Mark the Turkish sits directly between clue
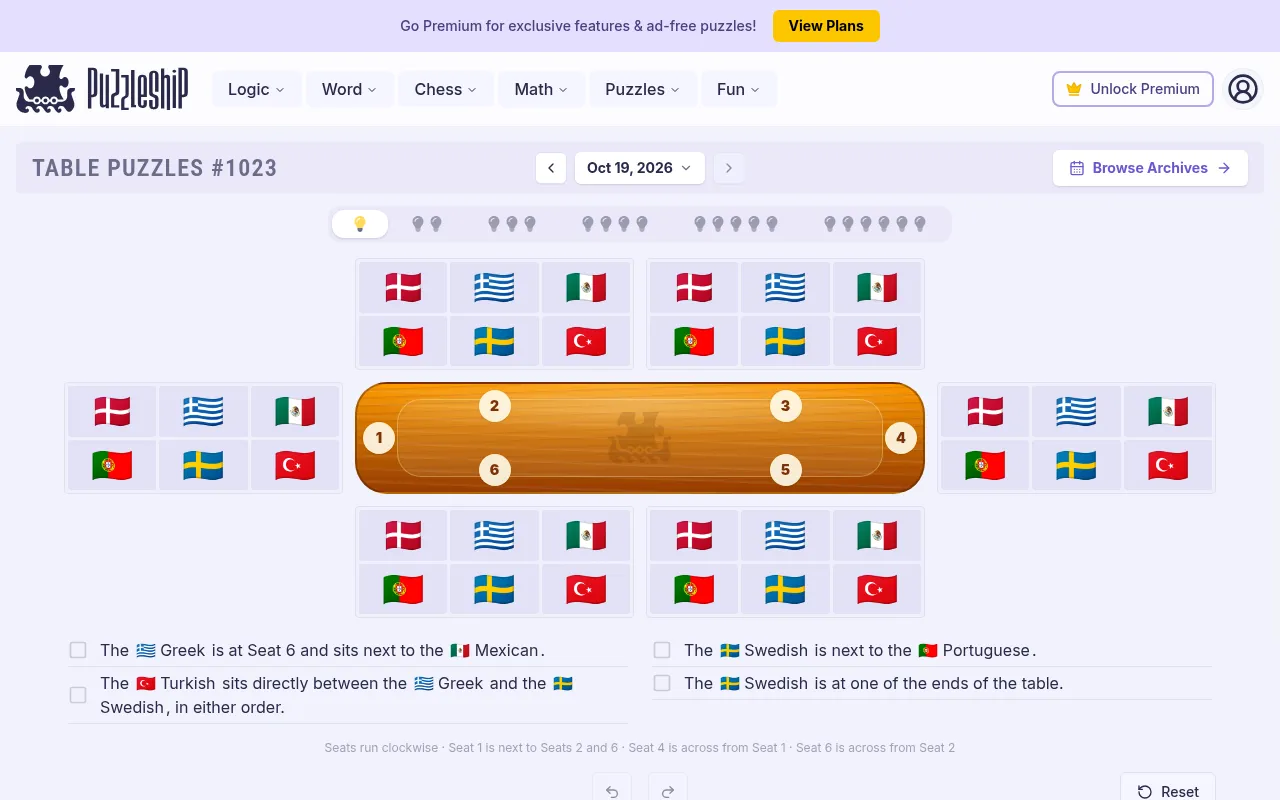This screenshot has width=1280, height=800. (x=78, y=695)
